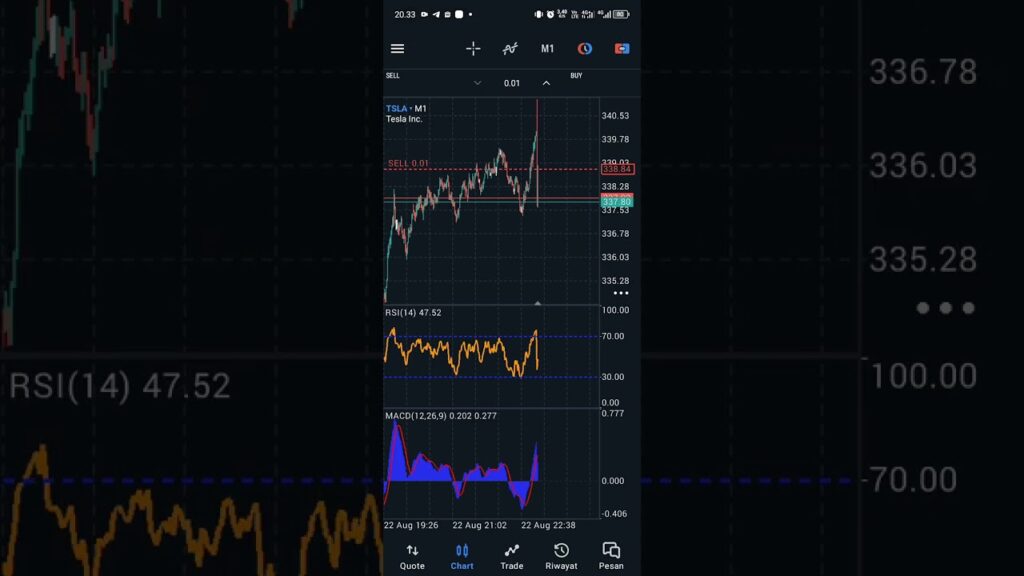Open the Riwayat history tab

[x=561, y=557]
